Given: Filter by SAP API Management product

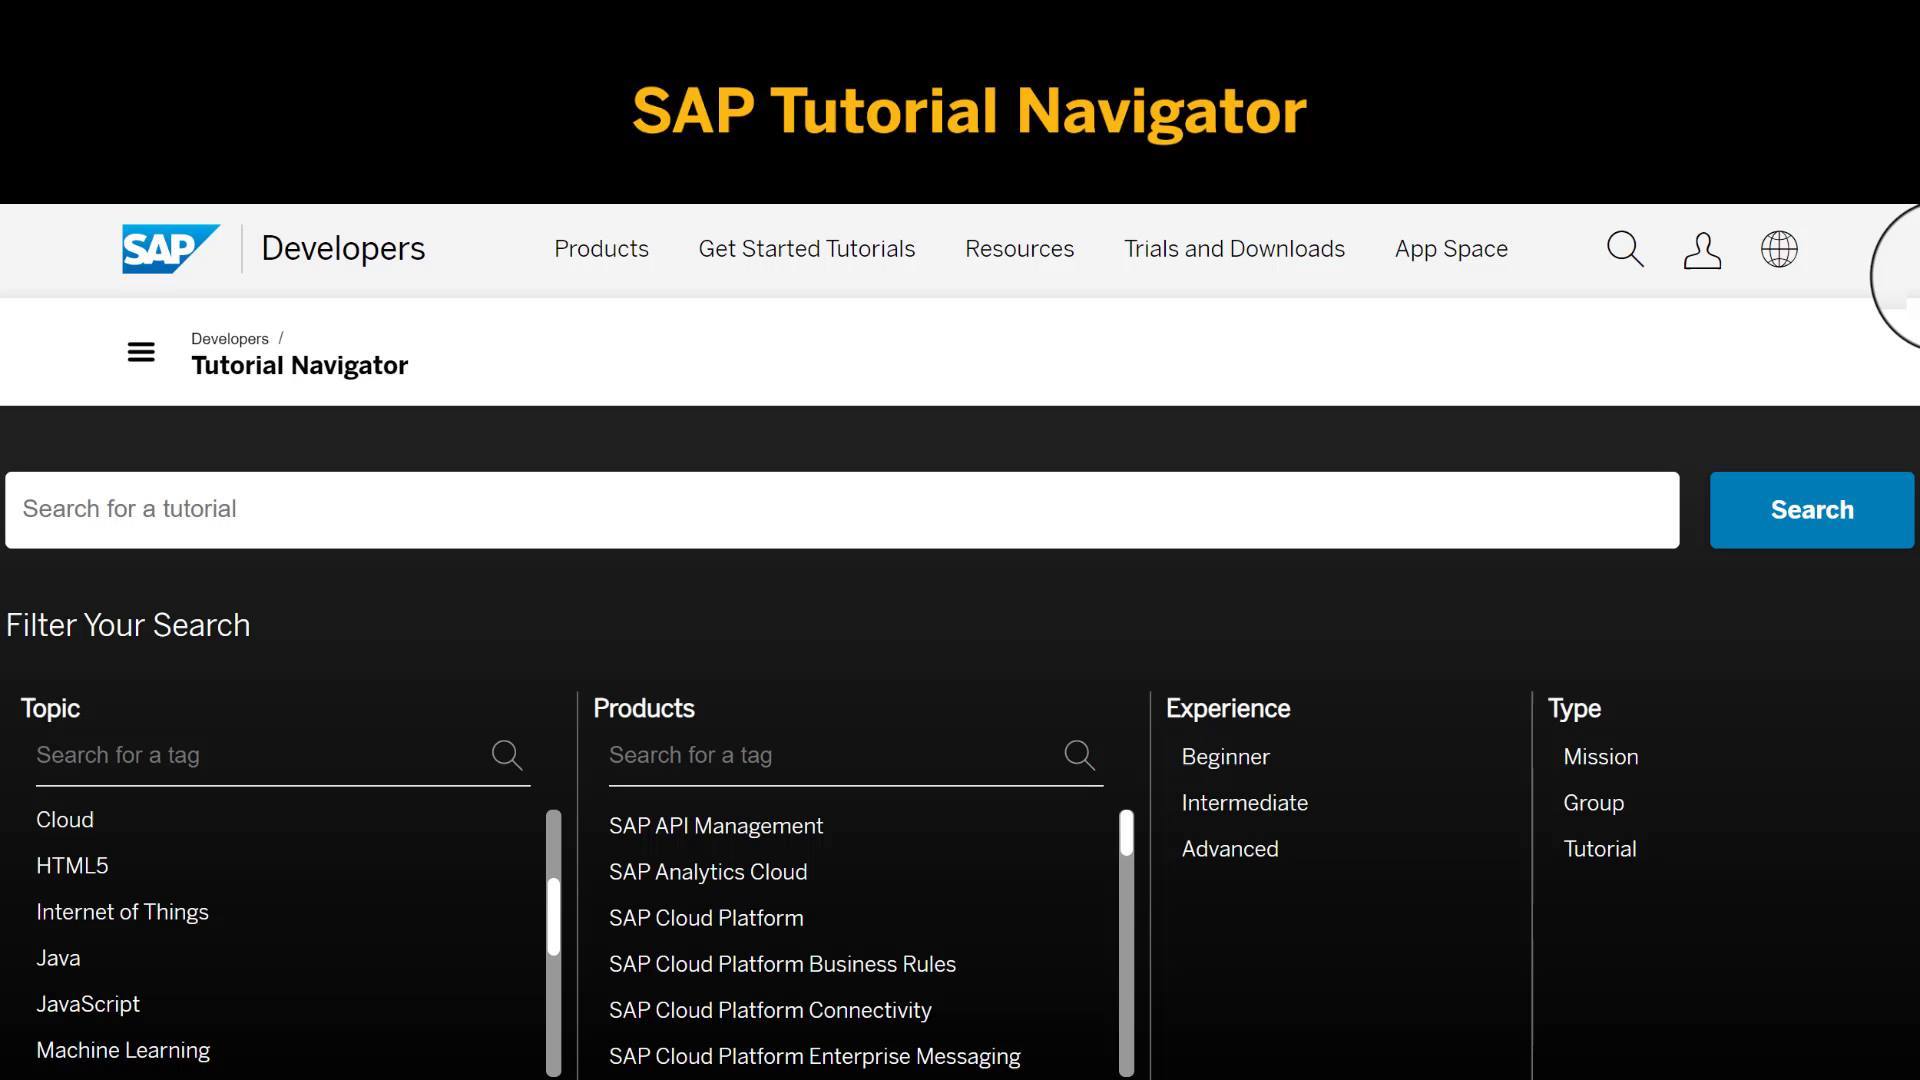Looking at the screenshot, I should [x=716, y=826].
